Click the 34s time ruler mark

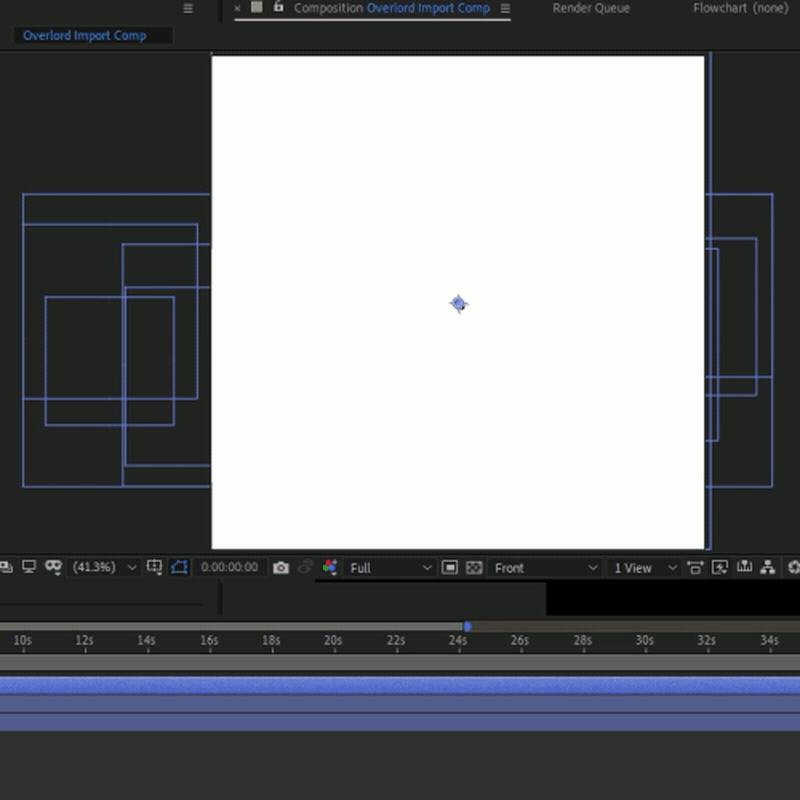(769, 640)
